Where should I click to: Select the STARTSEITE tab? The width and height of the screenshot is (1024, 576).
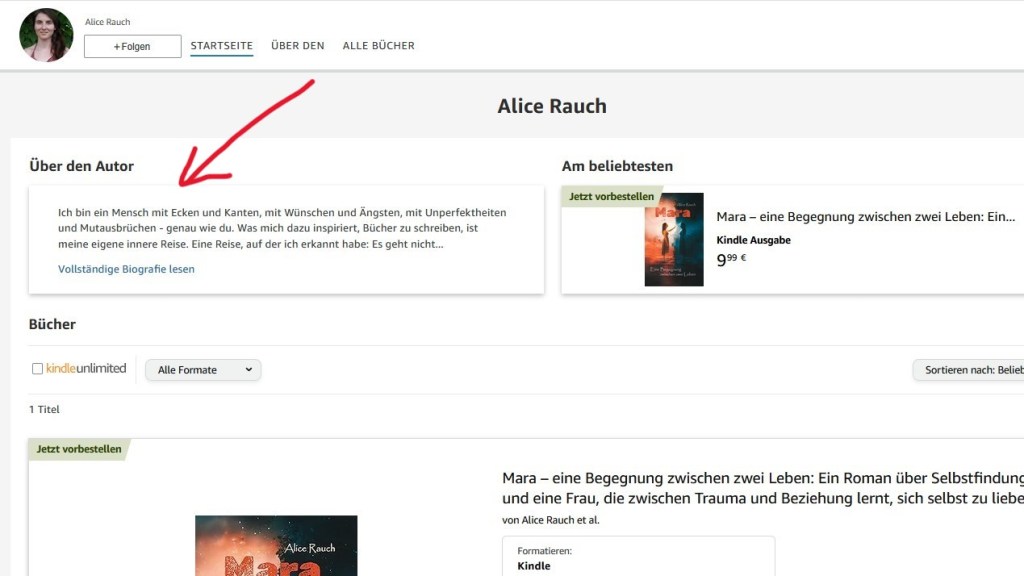point(221,45)
